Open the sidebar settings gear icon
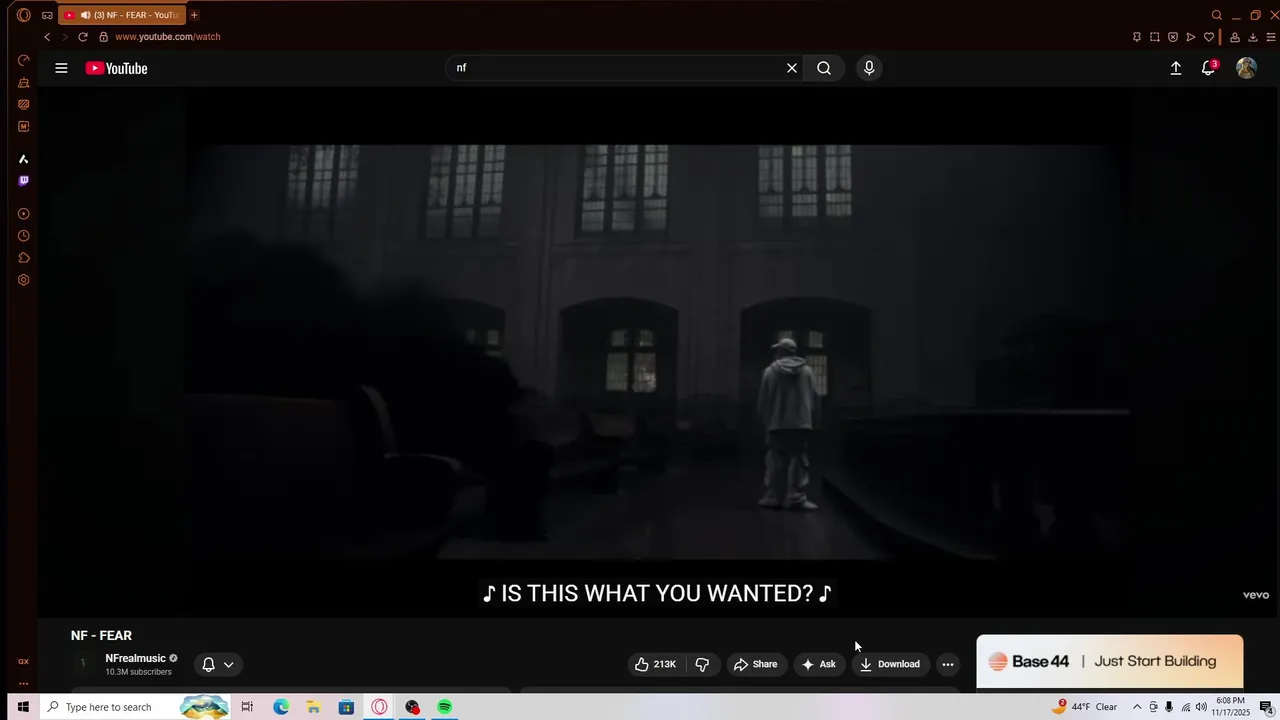The width and height of the screenshot is (1280, 720). point(24,280)
